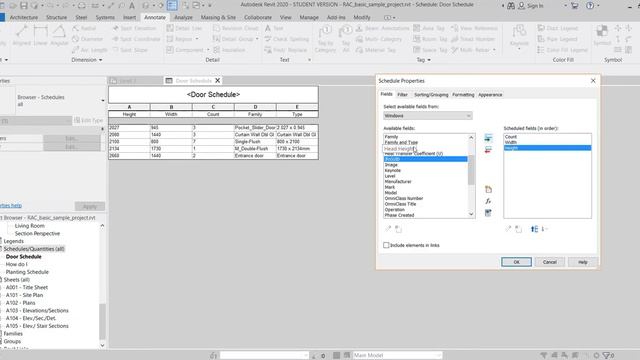Image resolution: width=640 pixels, height=360 pixels.
Task: Click the Tag All tool
Action: coord(346,39)
